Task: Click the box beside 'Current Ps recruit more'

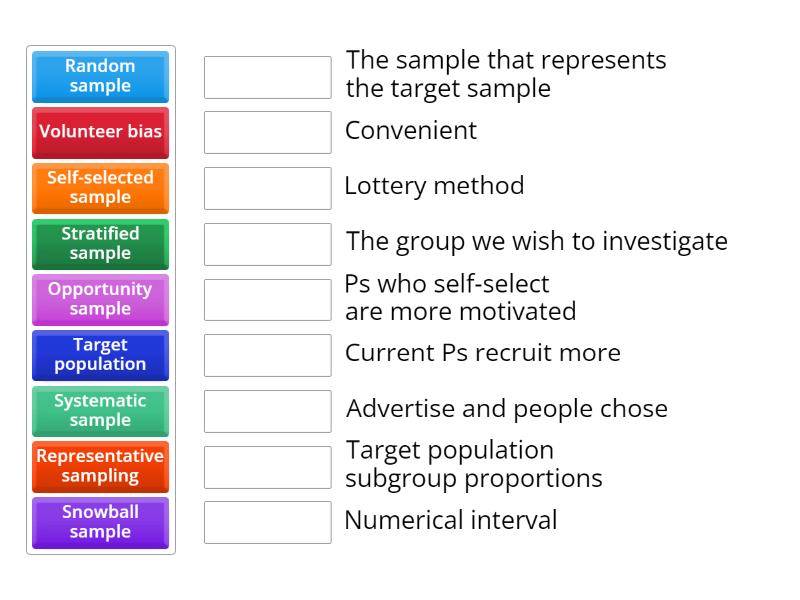Action: [267, 355]
